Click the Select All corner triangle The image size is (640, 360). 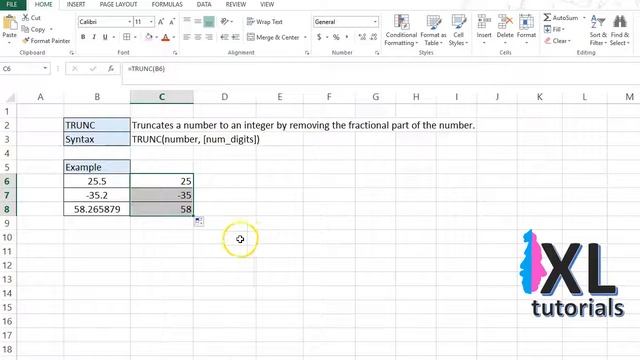click(x=10, y=98)
